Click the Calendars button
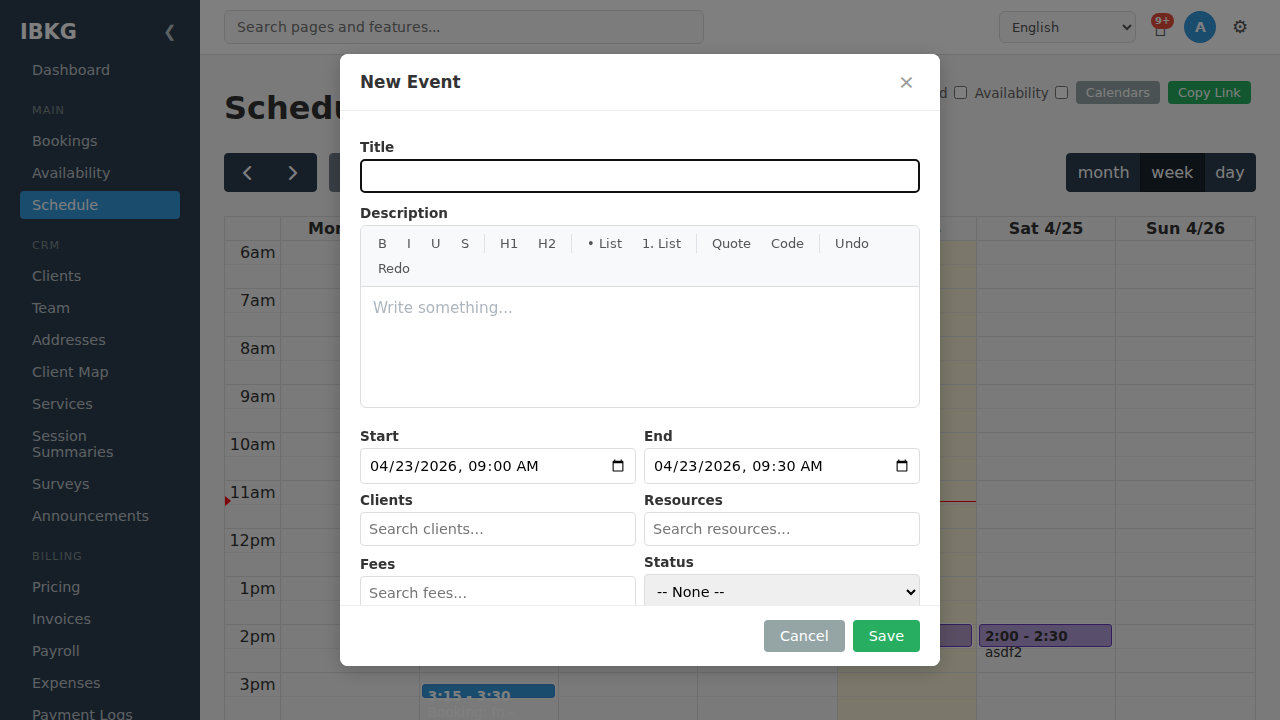The image size is (1280, 720). click(1118, 93)
